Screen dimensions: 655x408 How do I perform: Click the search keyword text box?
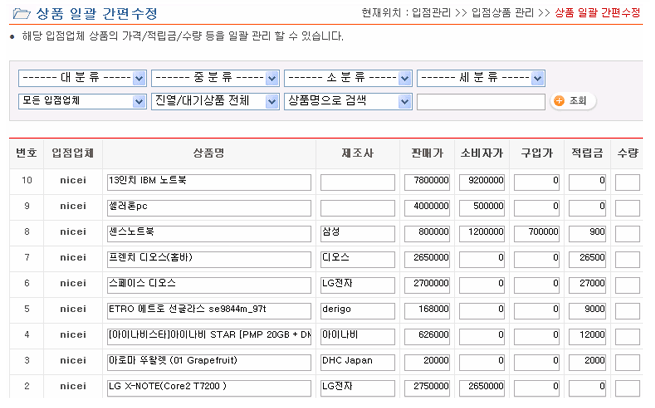(x=480, y=101)
